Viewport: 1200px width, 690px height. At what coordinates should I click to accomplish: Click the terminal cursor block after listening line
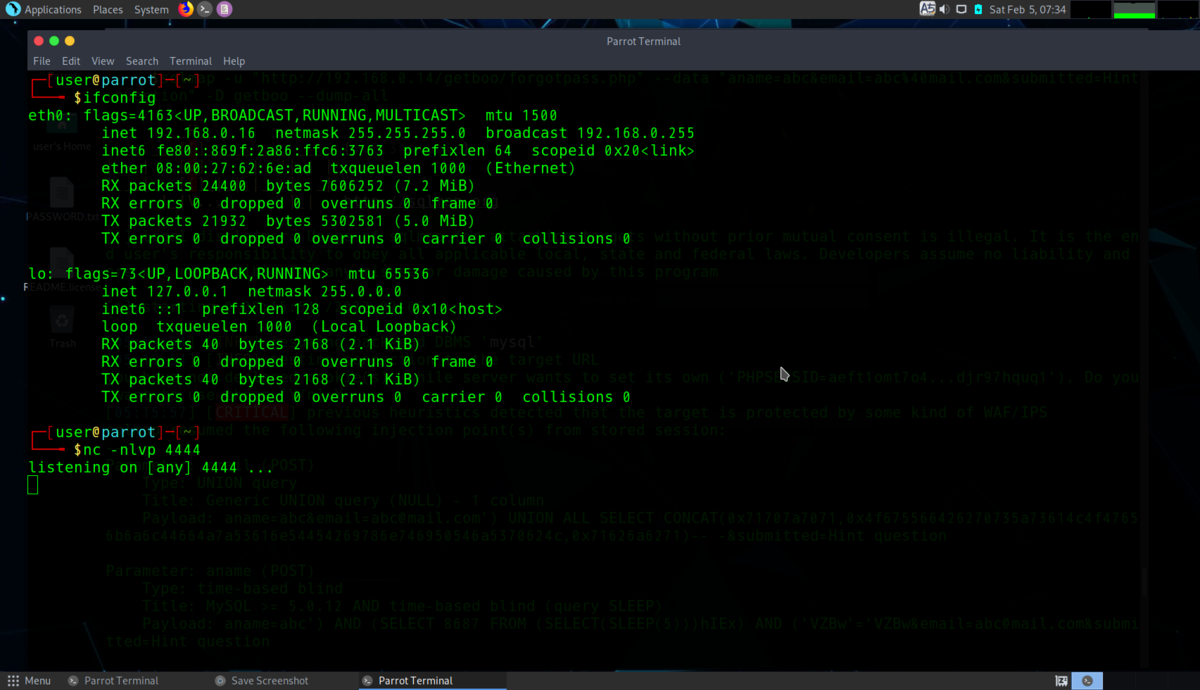(x=33, y=485)
